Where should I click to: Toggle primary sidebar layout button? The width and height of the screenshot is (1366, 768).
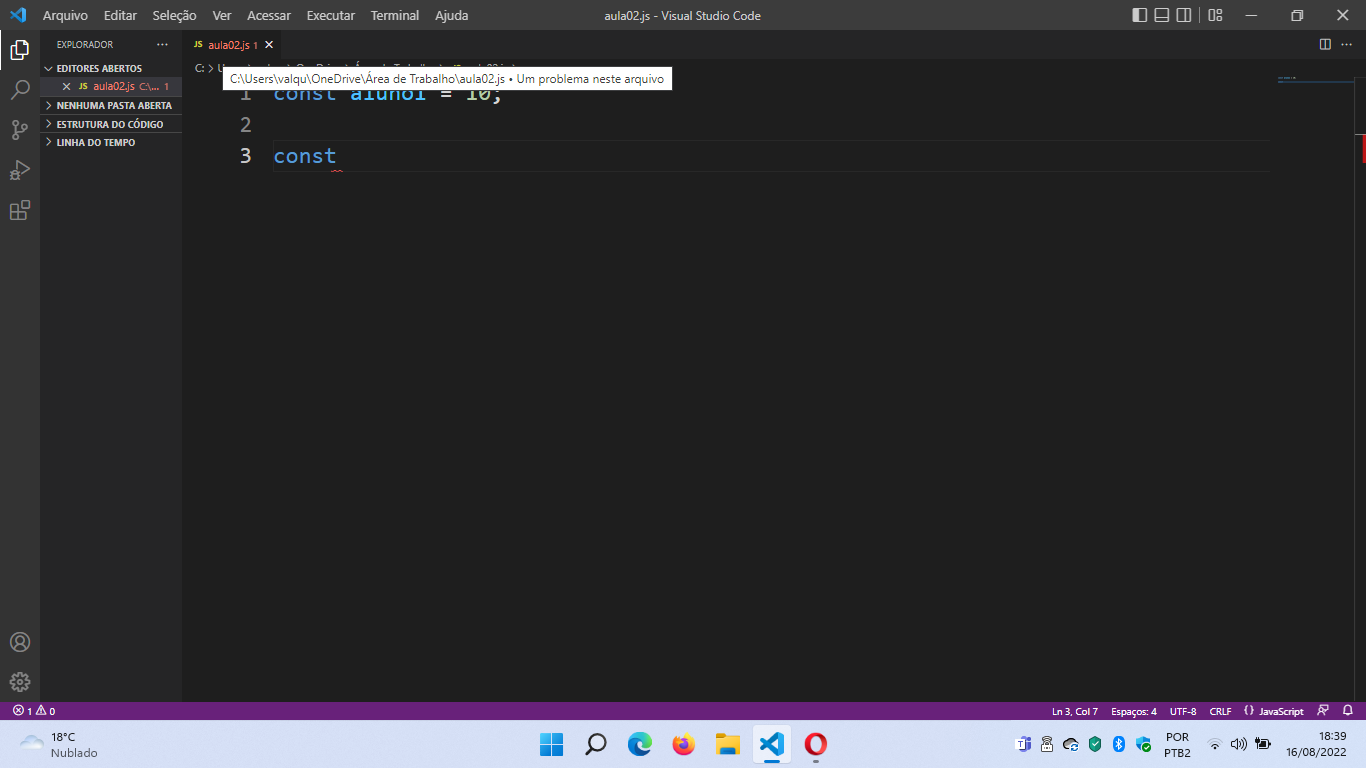click(x=1140, y=15)
